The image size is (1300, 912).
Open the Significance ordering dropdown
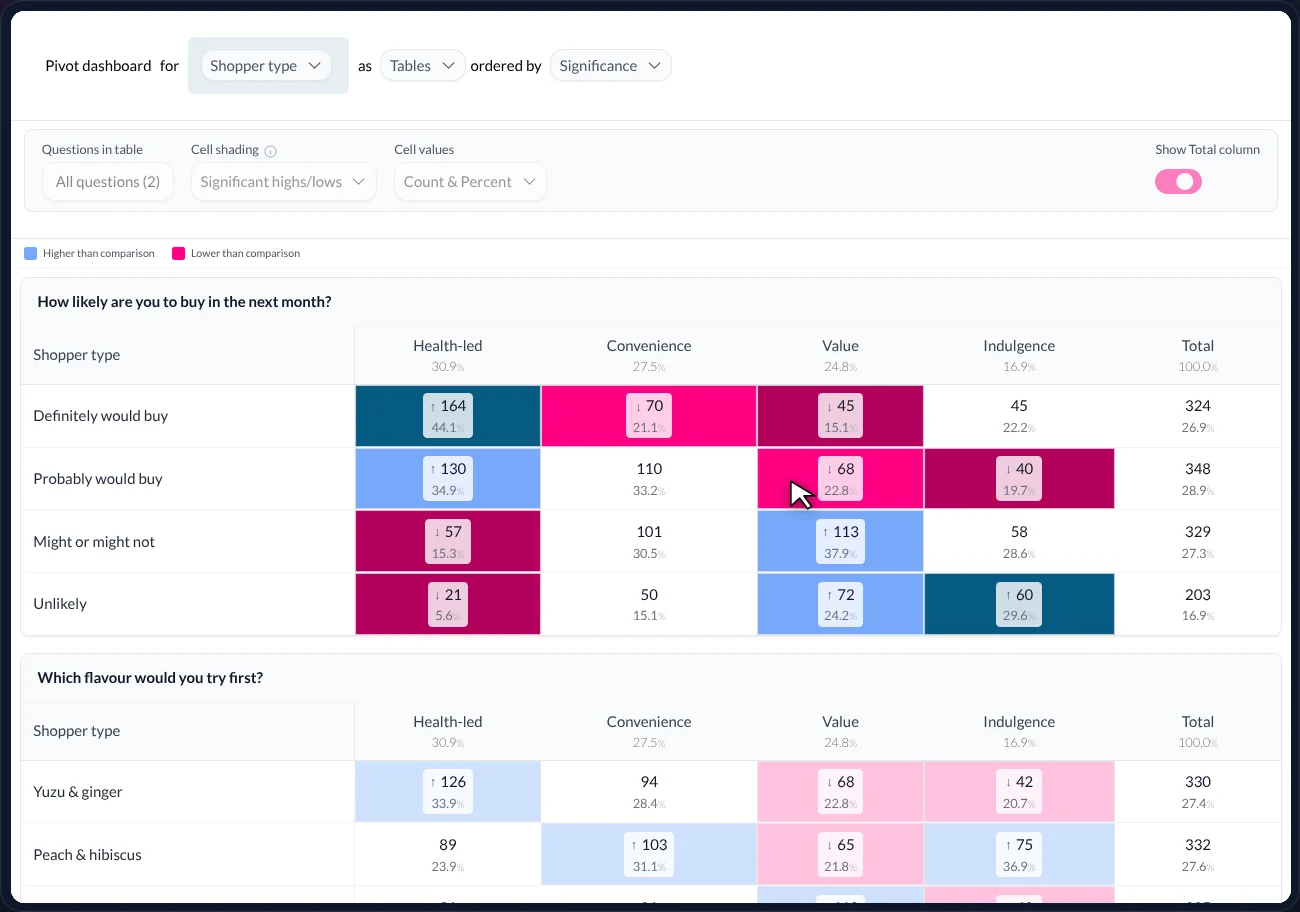(610, 66)
